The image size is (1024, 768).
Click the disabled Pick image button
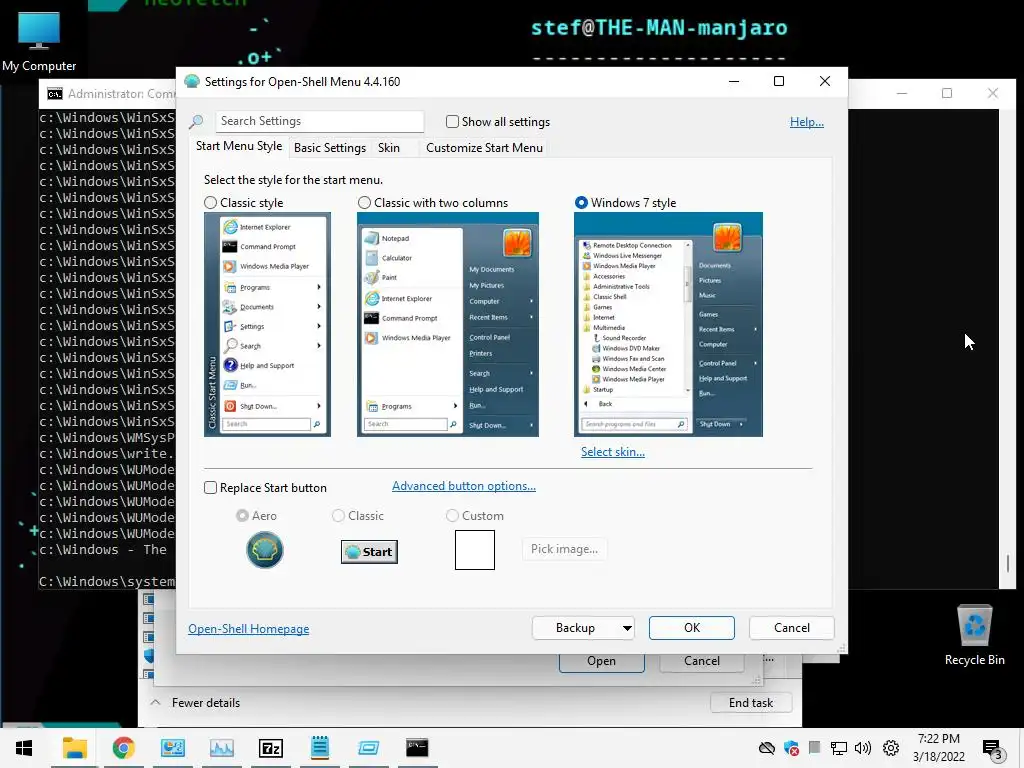(x=564, y=549)
